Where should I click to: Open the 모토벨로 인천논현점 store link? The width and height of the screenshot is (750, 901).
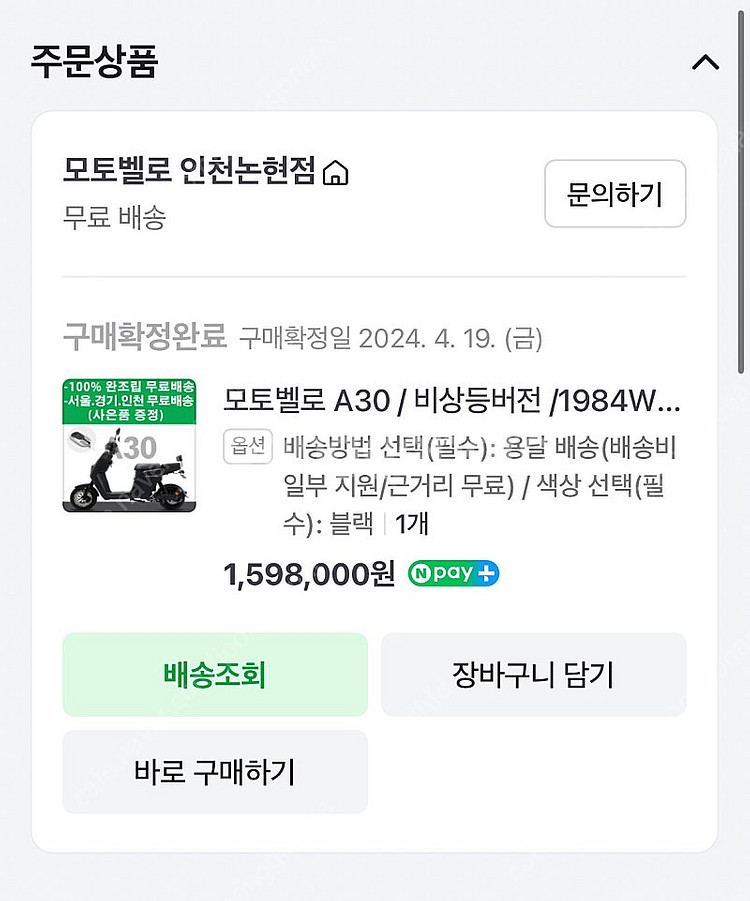click(190, 172)
